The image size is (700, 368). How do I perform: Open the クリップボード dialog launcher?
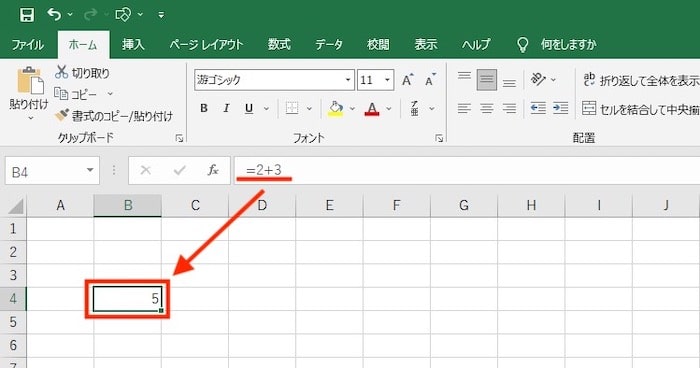click(179, 138)
